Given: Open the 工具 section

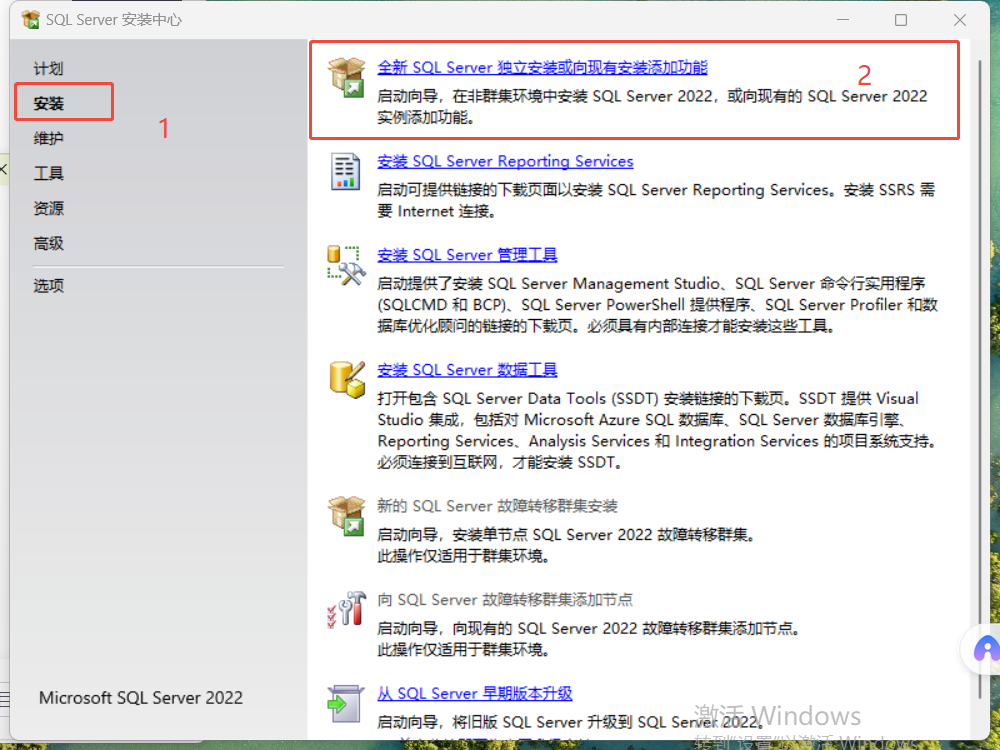Looking at the screenshot, I should pyautogui.click(x=48, y=172).
